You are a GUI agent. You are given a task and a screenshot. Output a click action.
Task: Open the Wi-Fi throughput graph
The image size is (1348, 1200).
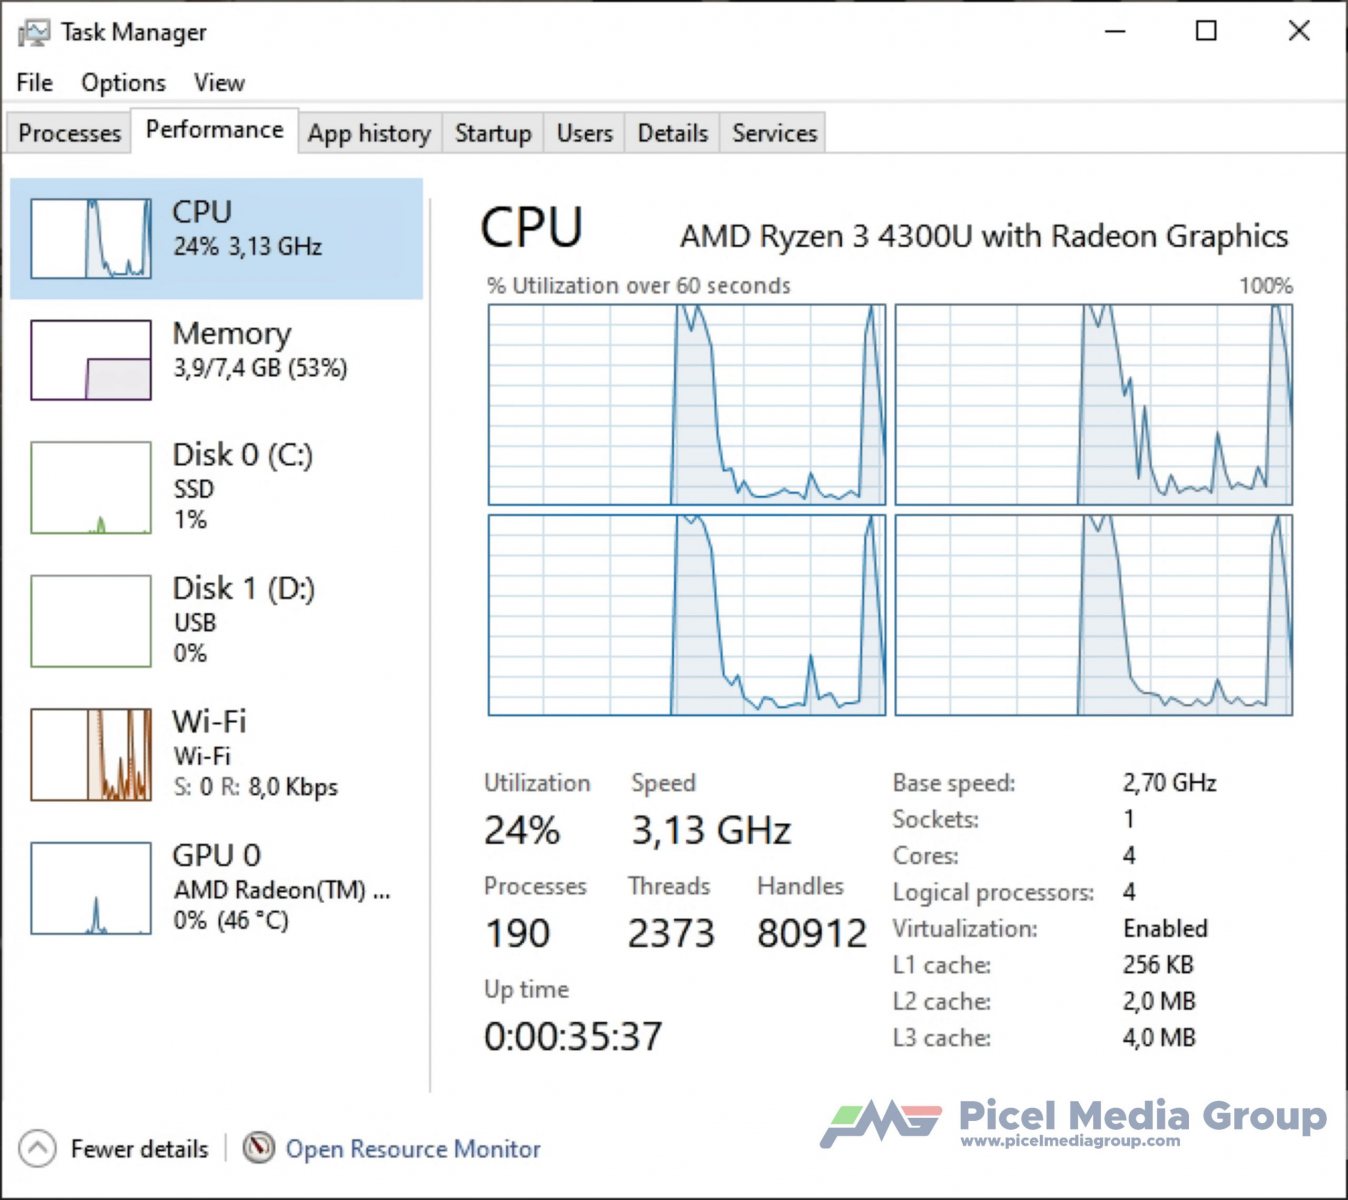click(91, 755)
